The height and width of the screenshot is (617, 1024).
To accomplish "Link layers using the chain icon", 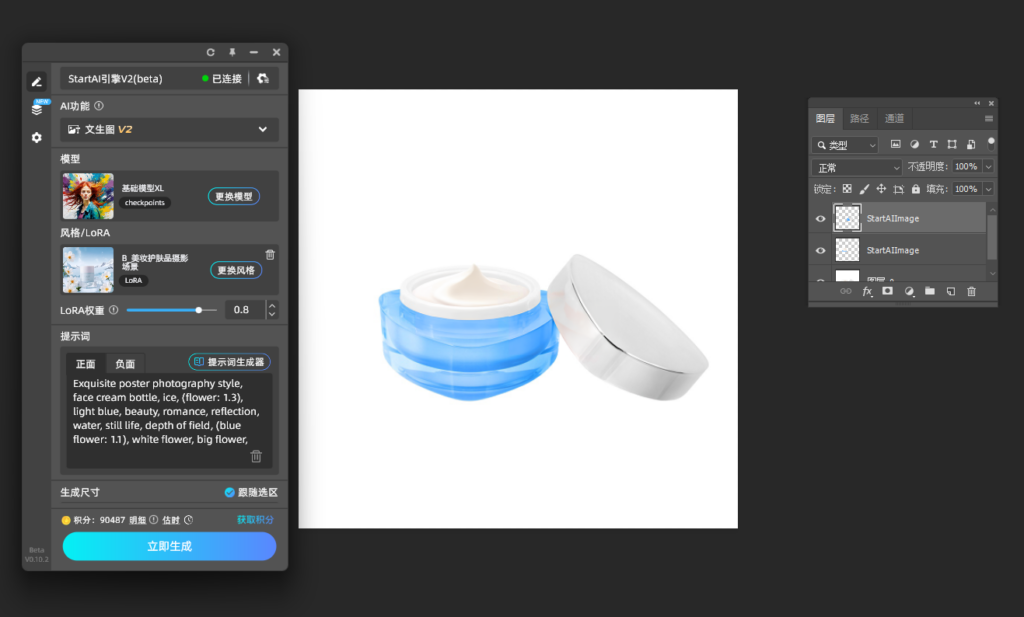I will (846, 291).
